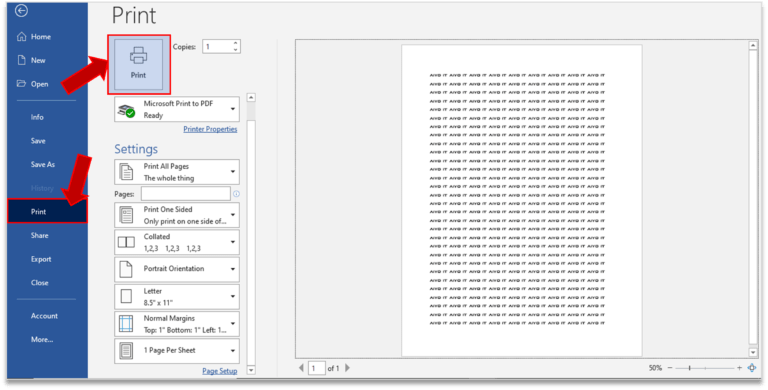Image resolution: width=768 pixels, height=390 pixels.
Task: Open the Normal Margins dropdown
Action: [x=177, y=324]
